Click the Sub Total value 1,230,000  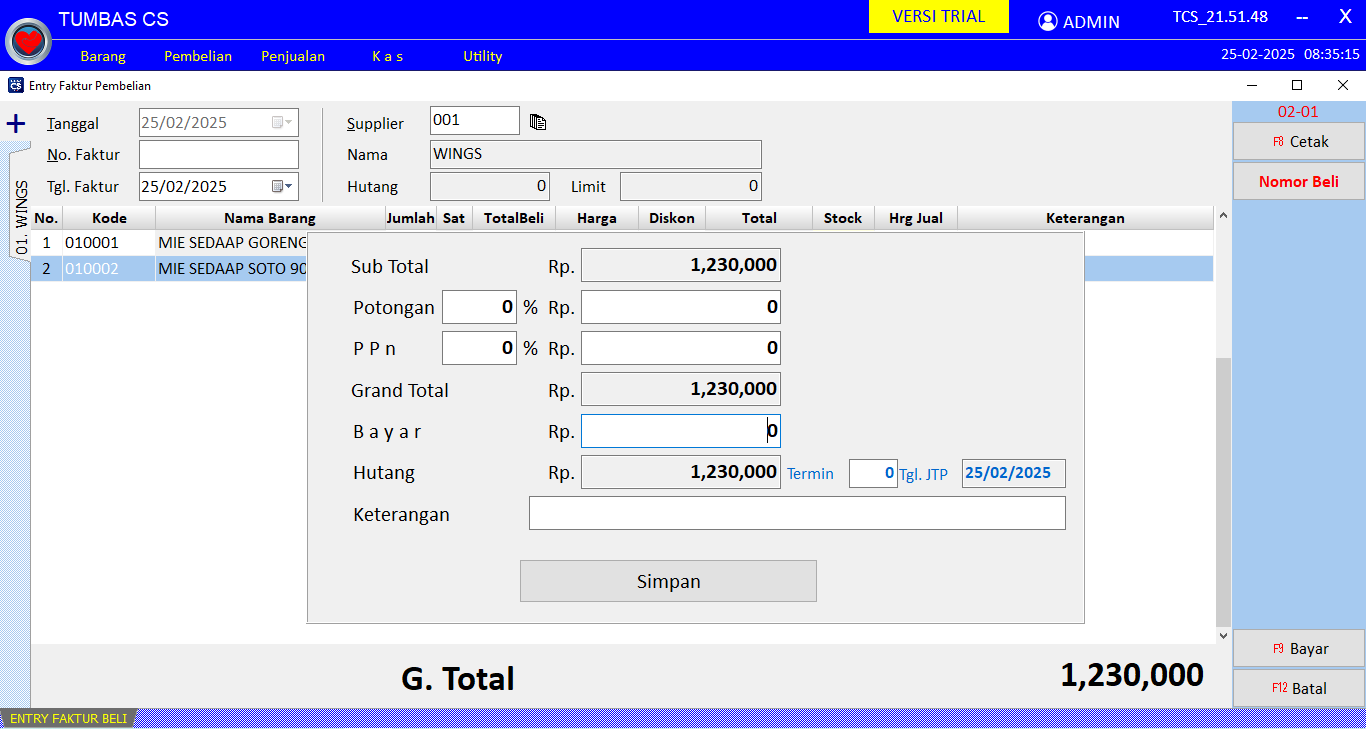680,265
